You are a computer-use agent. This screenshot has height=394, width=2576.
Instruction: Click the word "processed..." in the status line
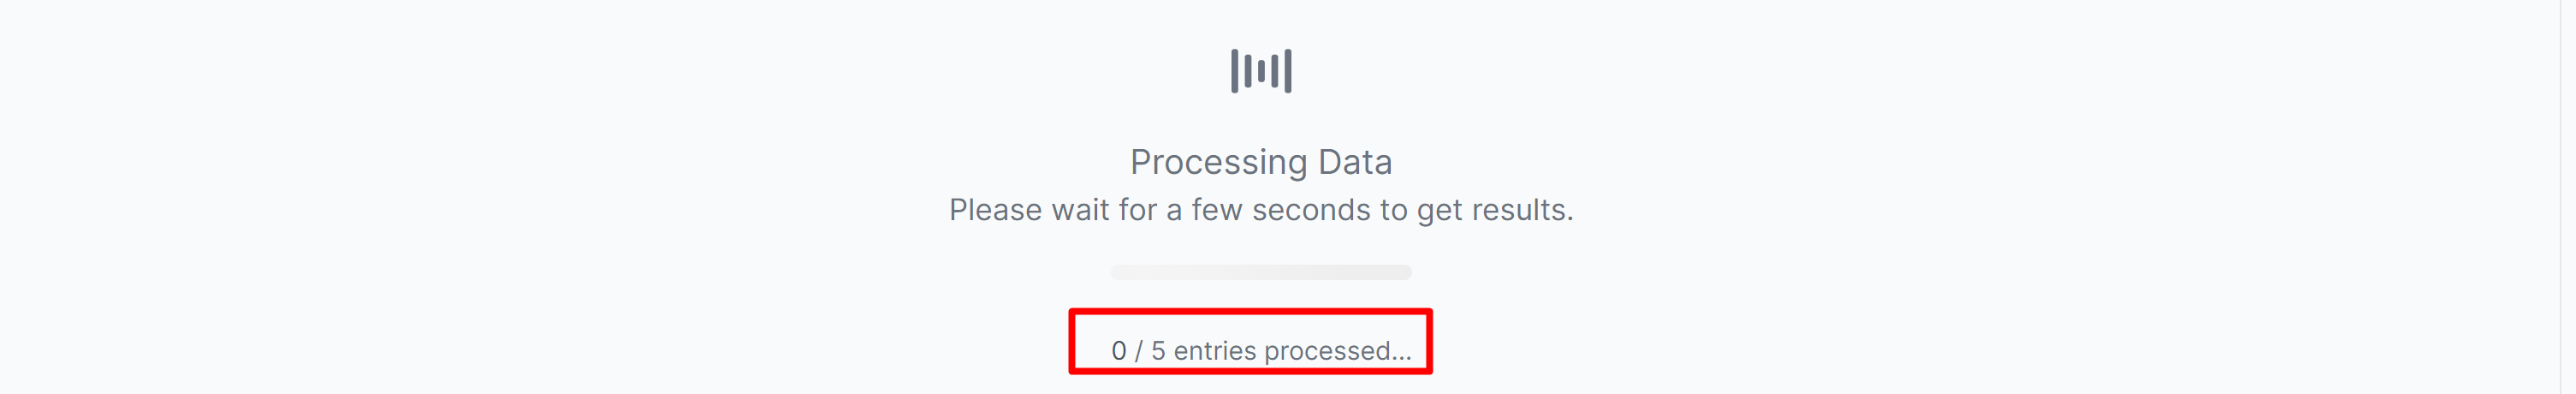click(x=1337, y=351)
